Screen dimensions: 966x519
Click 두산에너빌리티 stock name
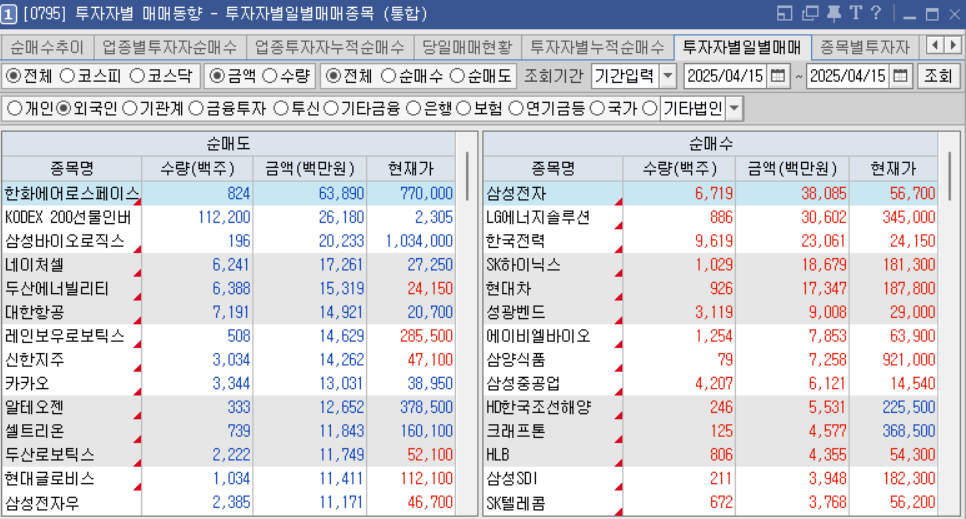pos(57,288)
